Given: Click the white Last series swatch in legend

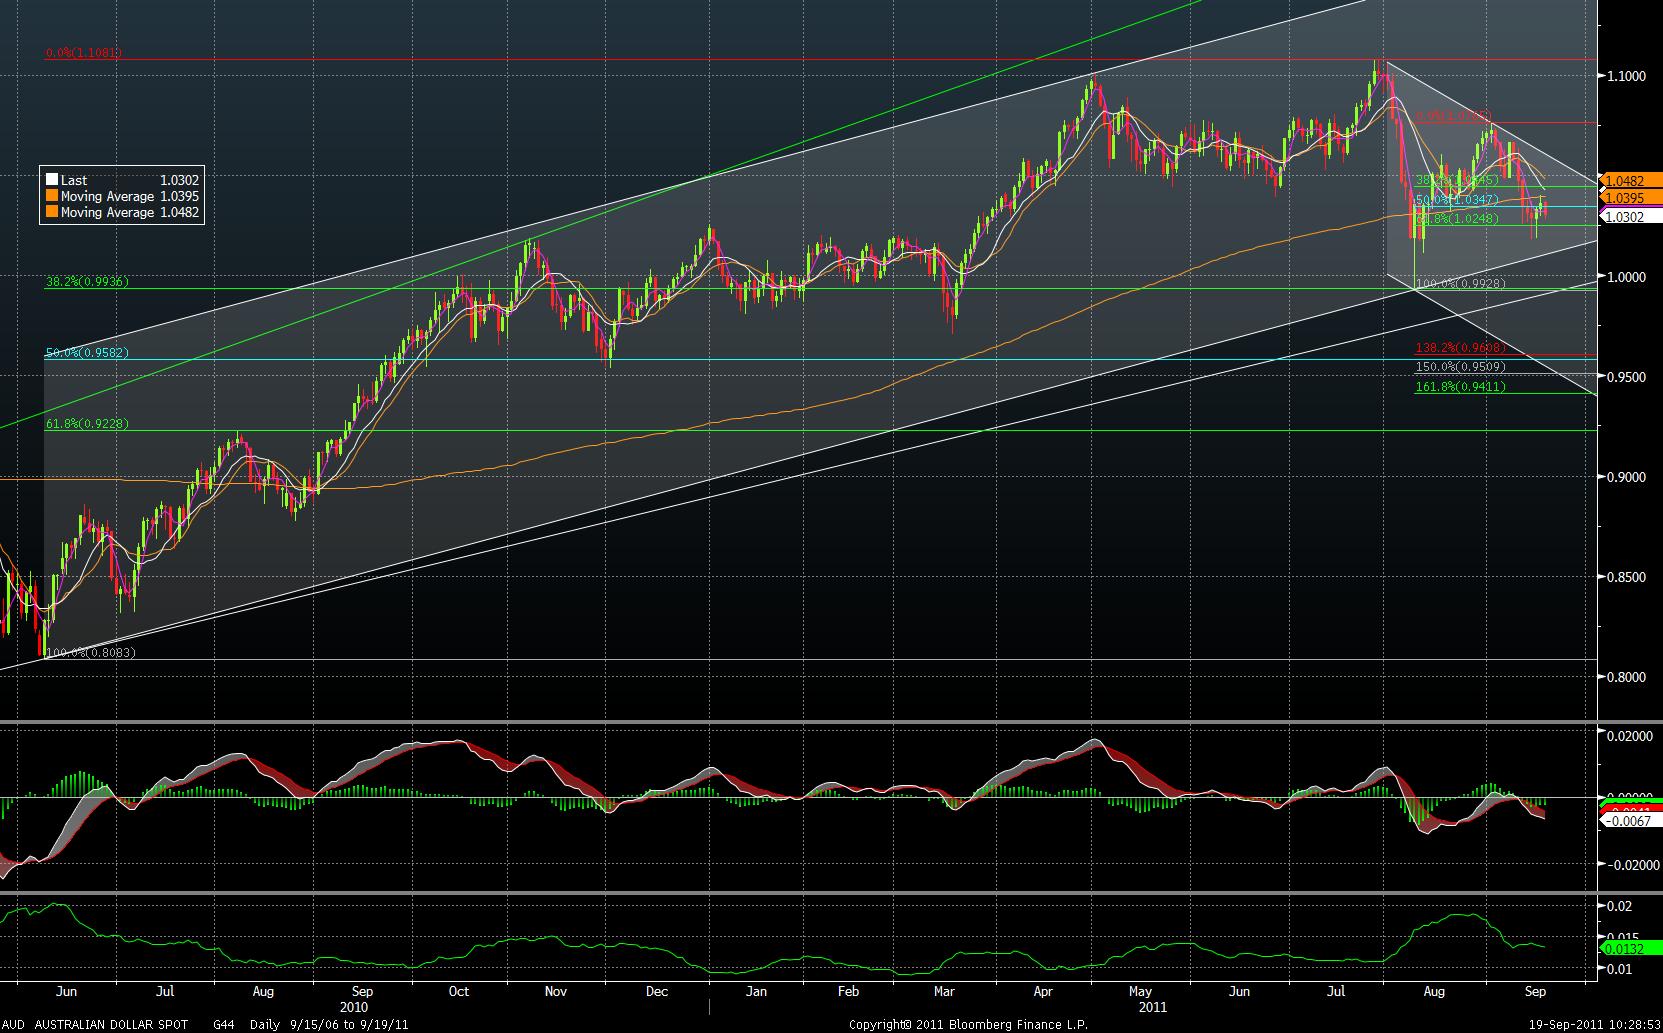Looking at the screenshot, I should point(52,180).
